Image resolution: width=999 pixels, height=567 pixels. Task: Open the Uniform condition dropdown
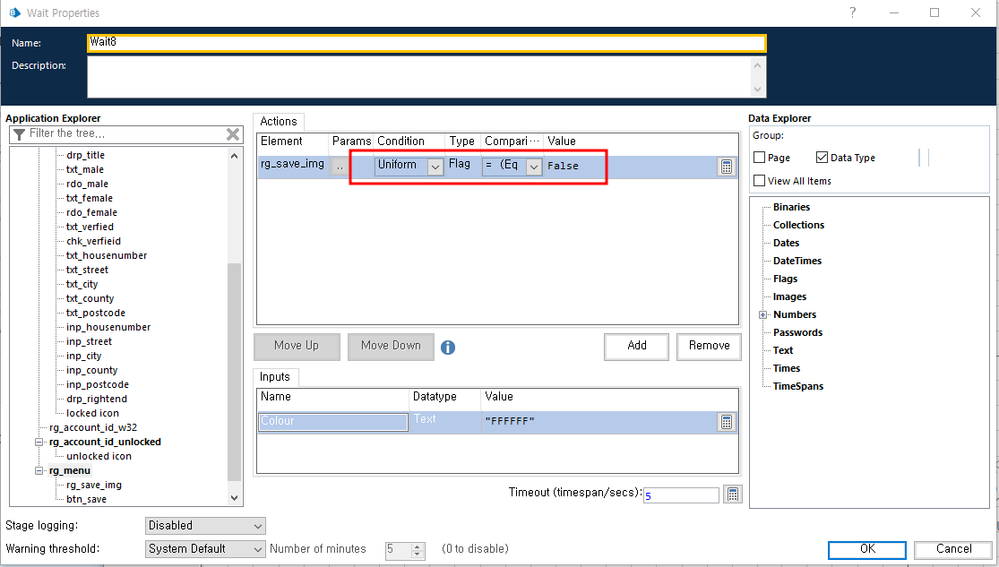(x=435, y=167)
